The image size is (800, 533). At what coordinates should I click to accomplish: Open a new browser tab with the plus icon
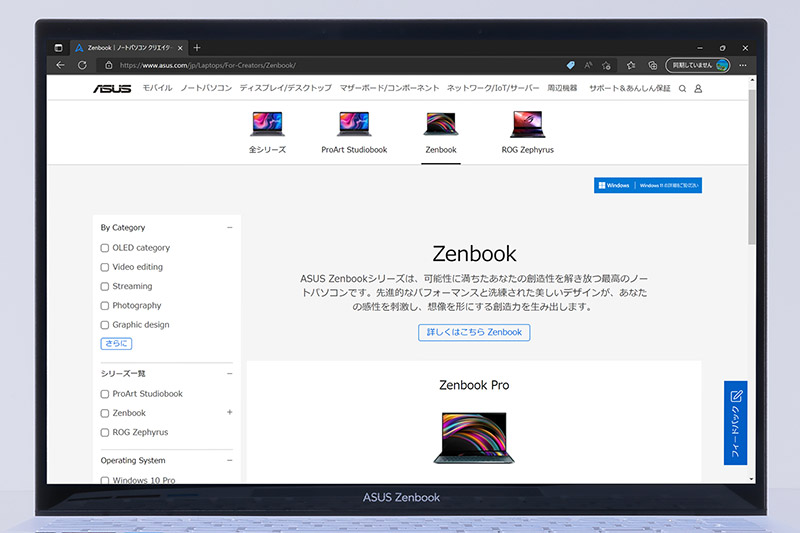coord(197,47)
